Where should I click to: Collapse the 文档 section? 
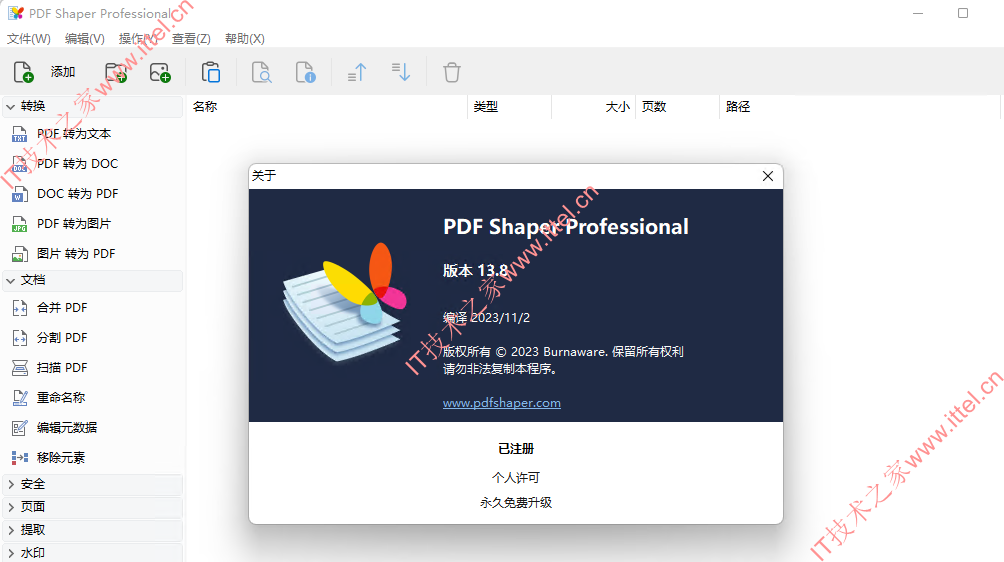93,280
